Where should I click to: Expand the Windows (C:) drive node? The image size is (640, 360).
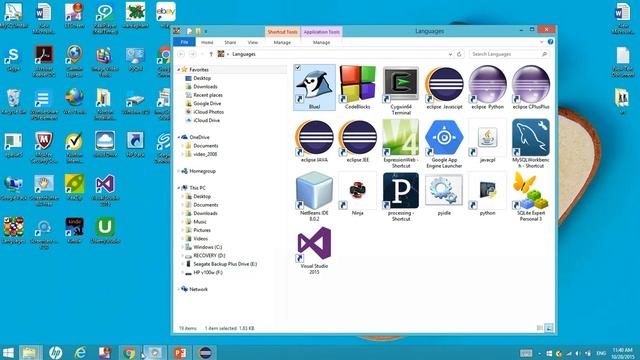[x=182, y=247]
